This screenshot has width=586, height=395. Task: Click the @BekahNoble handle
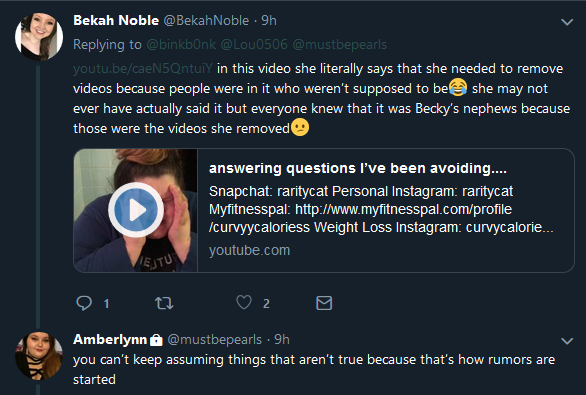click(x=206, y=20)
